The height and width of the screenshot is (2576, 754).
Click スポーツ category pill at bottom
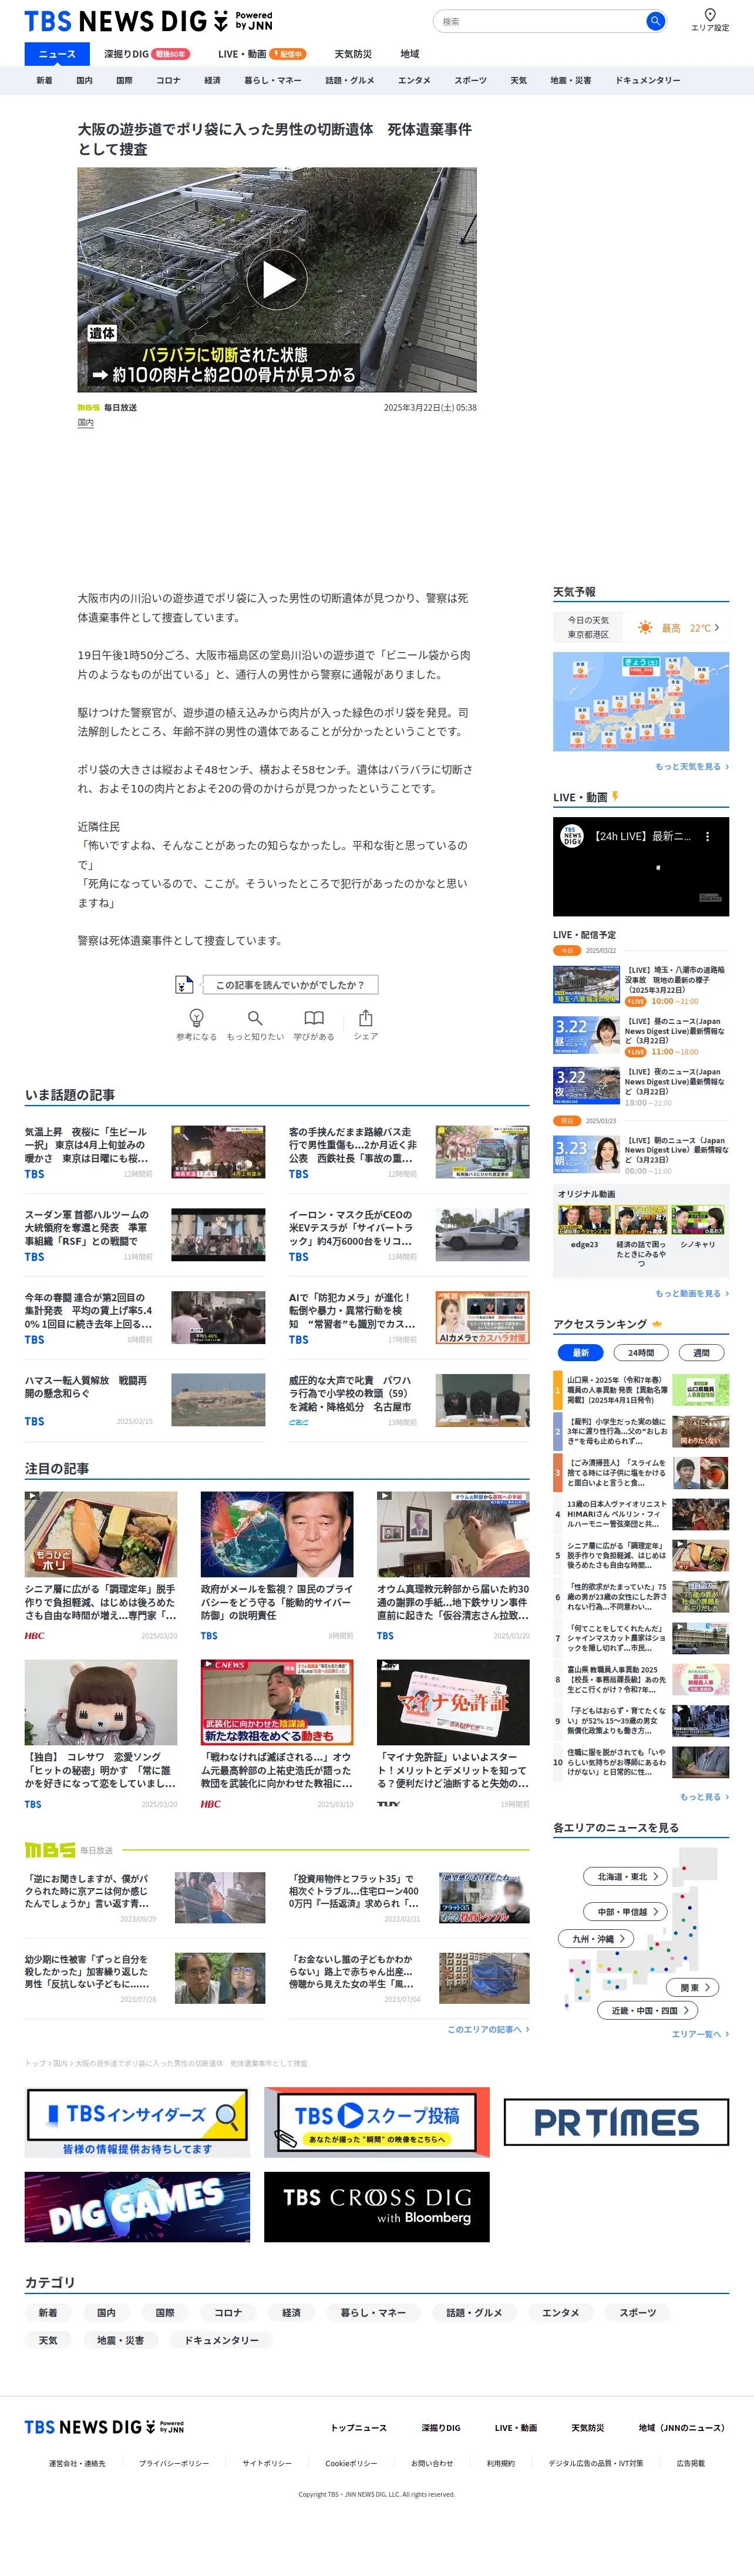coord(638,2313)
